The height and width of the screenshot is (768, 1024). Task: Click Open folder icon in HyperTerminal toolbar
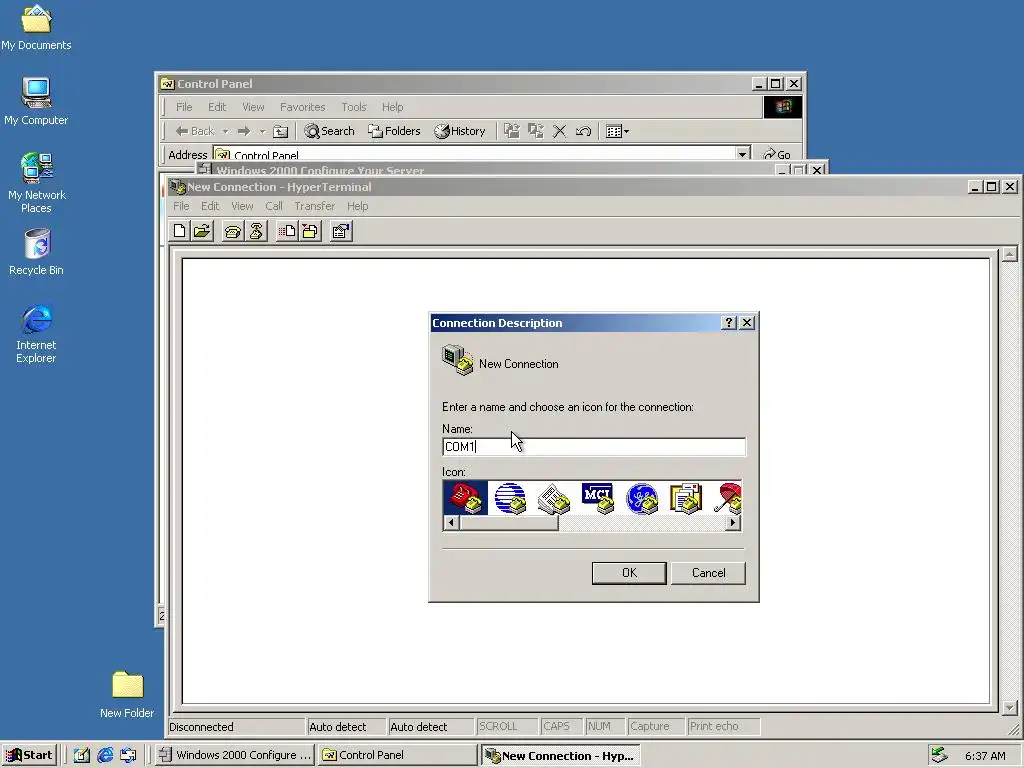[x=202, y=231]
